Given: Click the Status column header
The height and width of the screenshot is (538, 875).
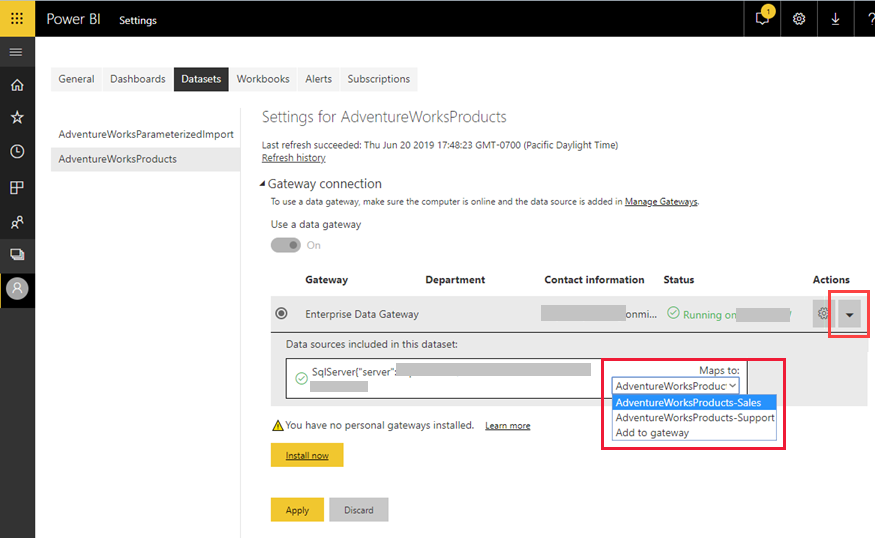Looking at the screenshot, I should coord(679,280).
